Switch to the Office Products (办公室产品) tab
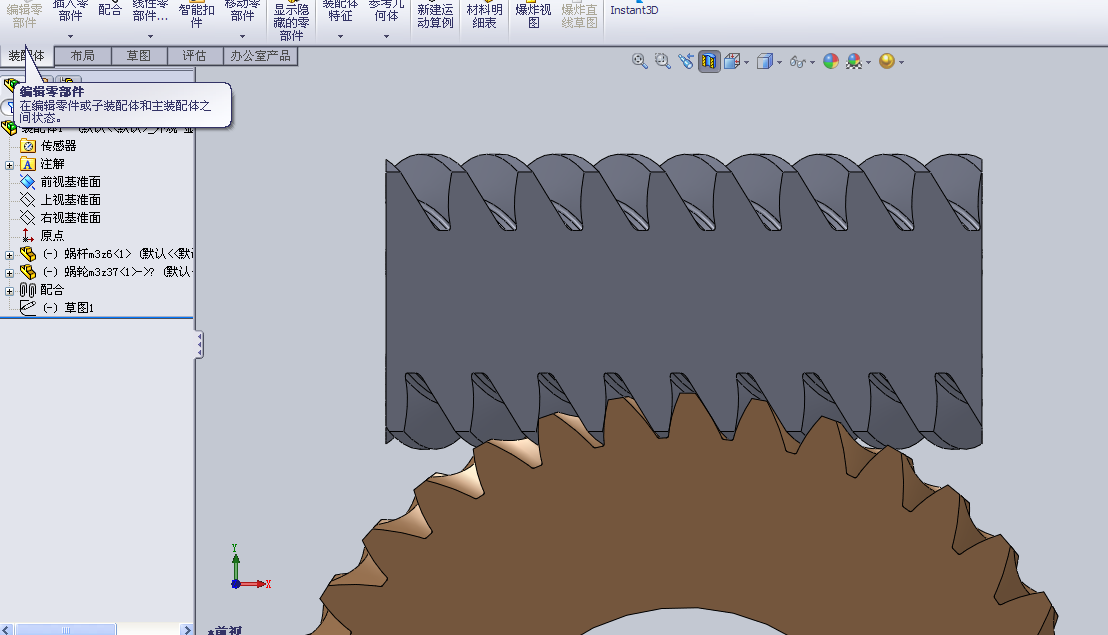 click(x=260, y=56)
